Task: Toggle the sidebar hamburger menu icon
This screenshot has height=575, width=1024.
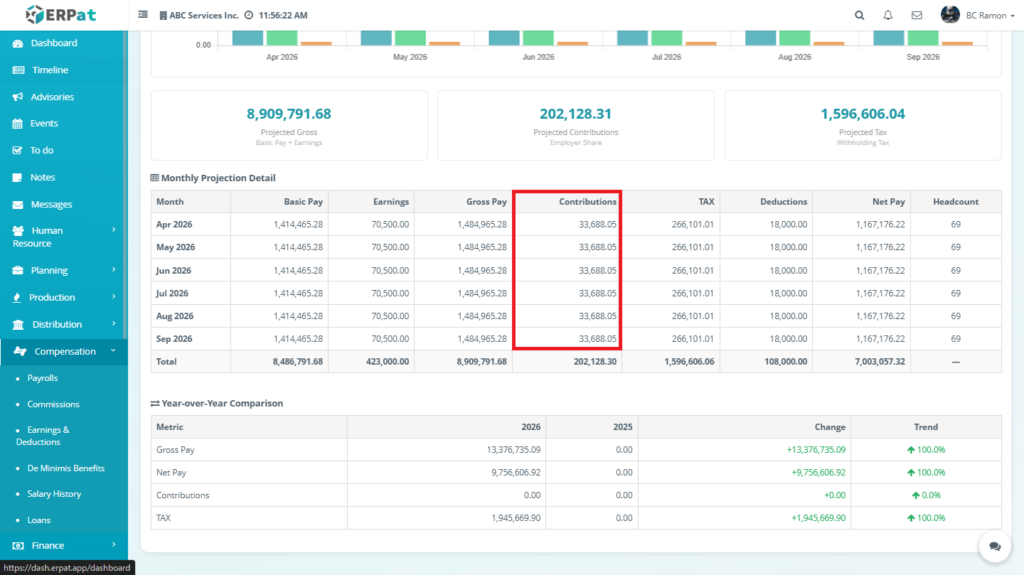Action: [143, 15]
